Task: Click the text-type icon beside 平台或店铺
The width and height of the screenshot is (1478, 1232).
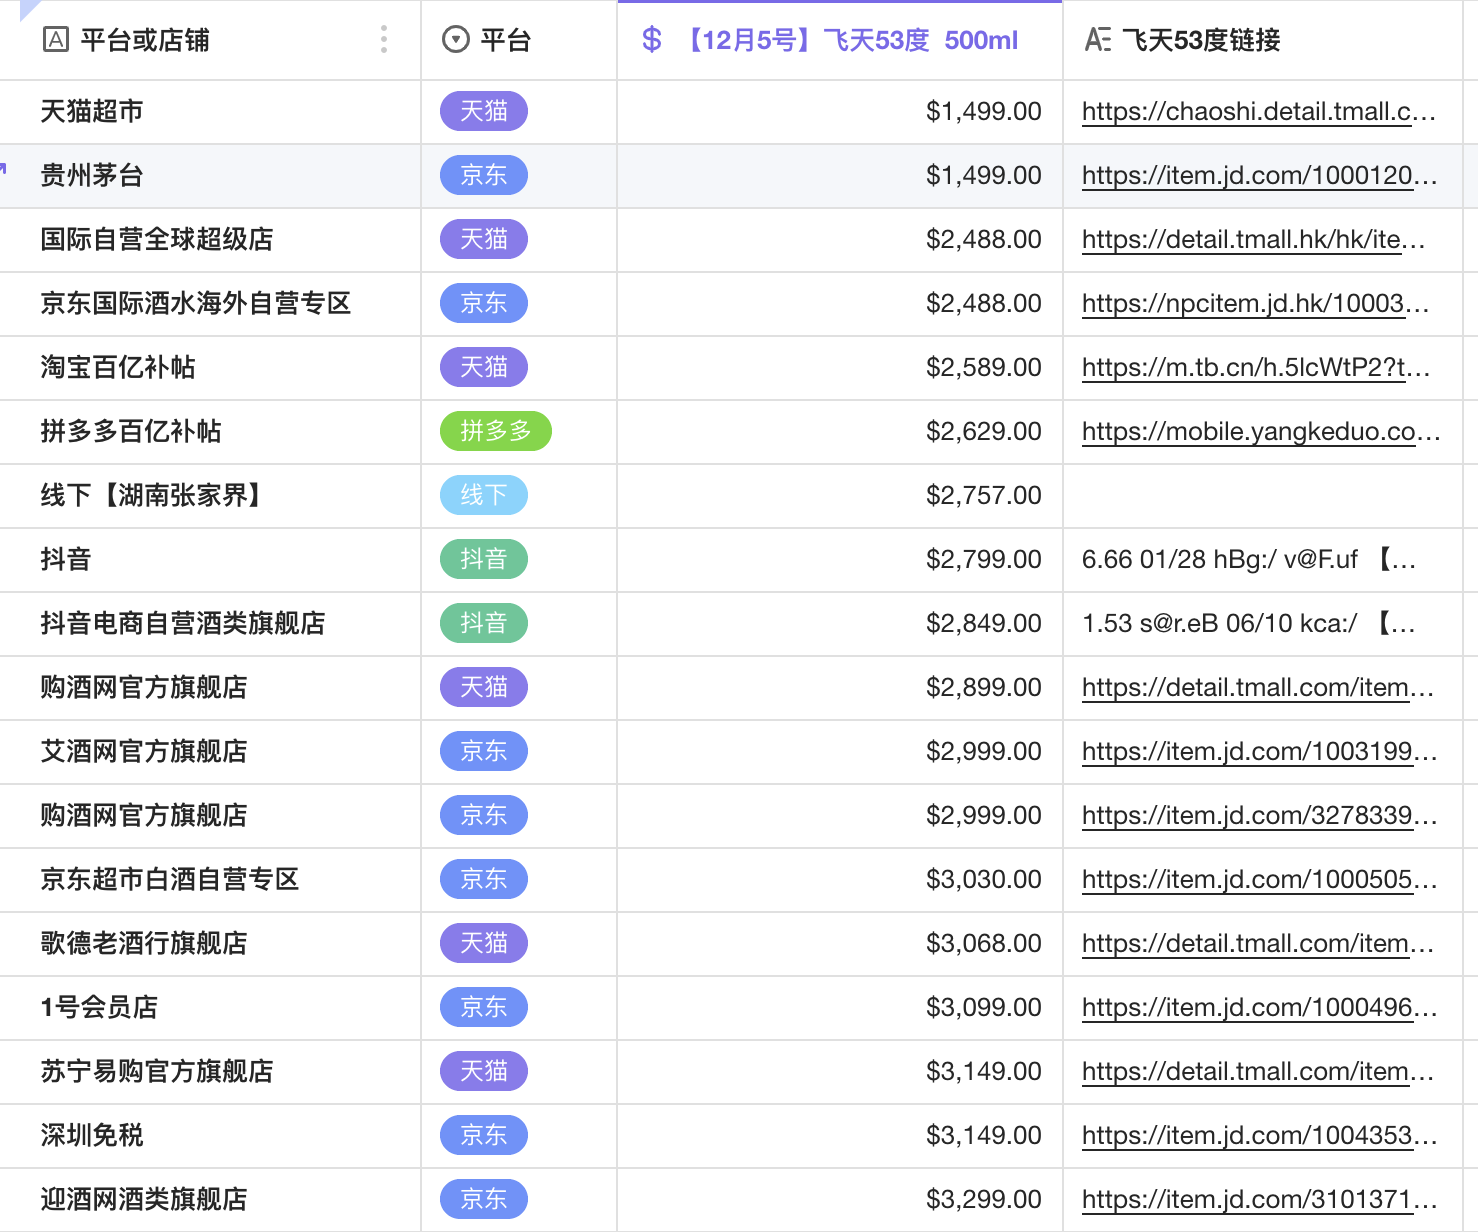Action: click(x=56, y=40)
